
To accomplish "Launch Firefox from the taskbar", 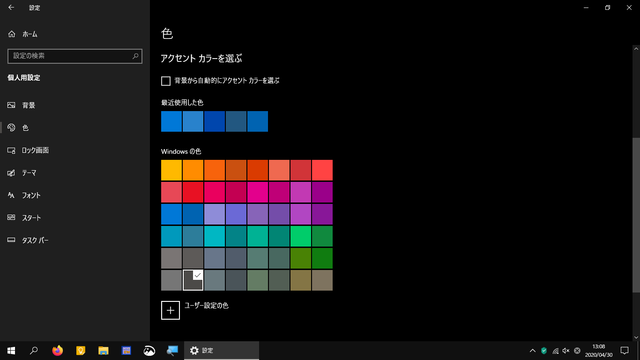I will (58, 351).
